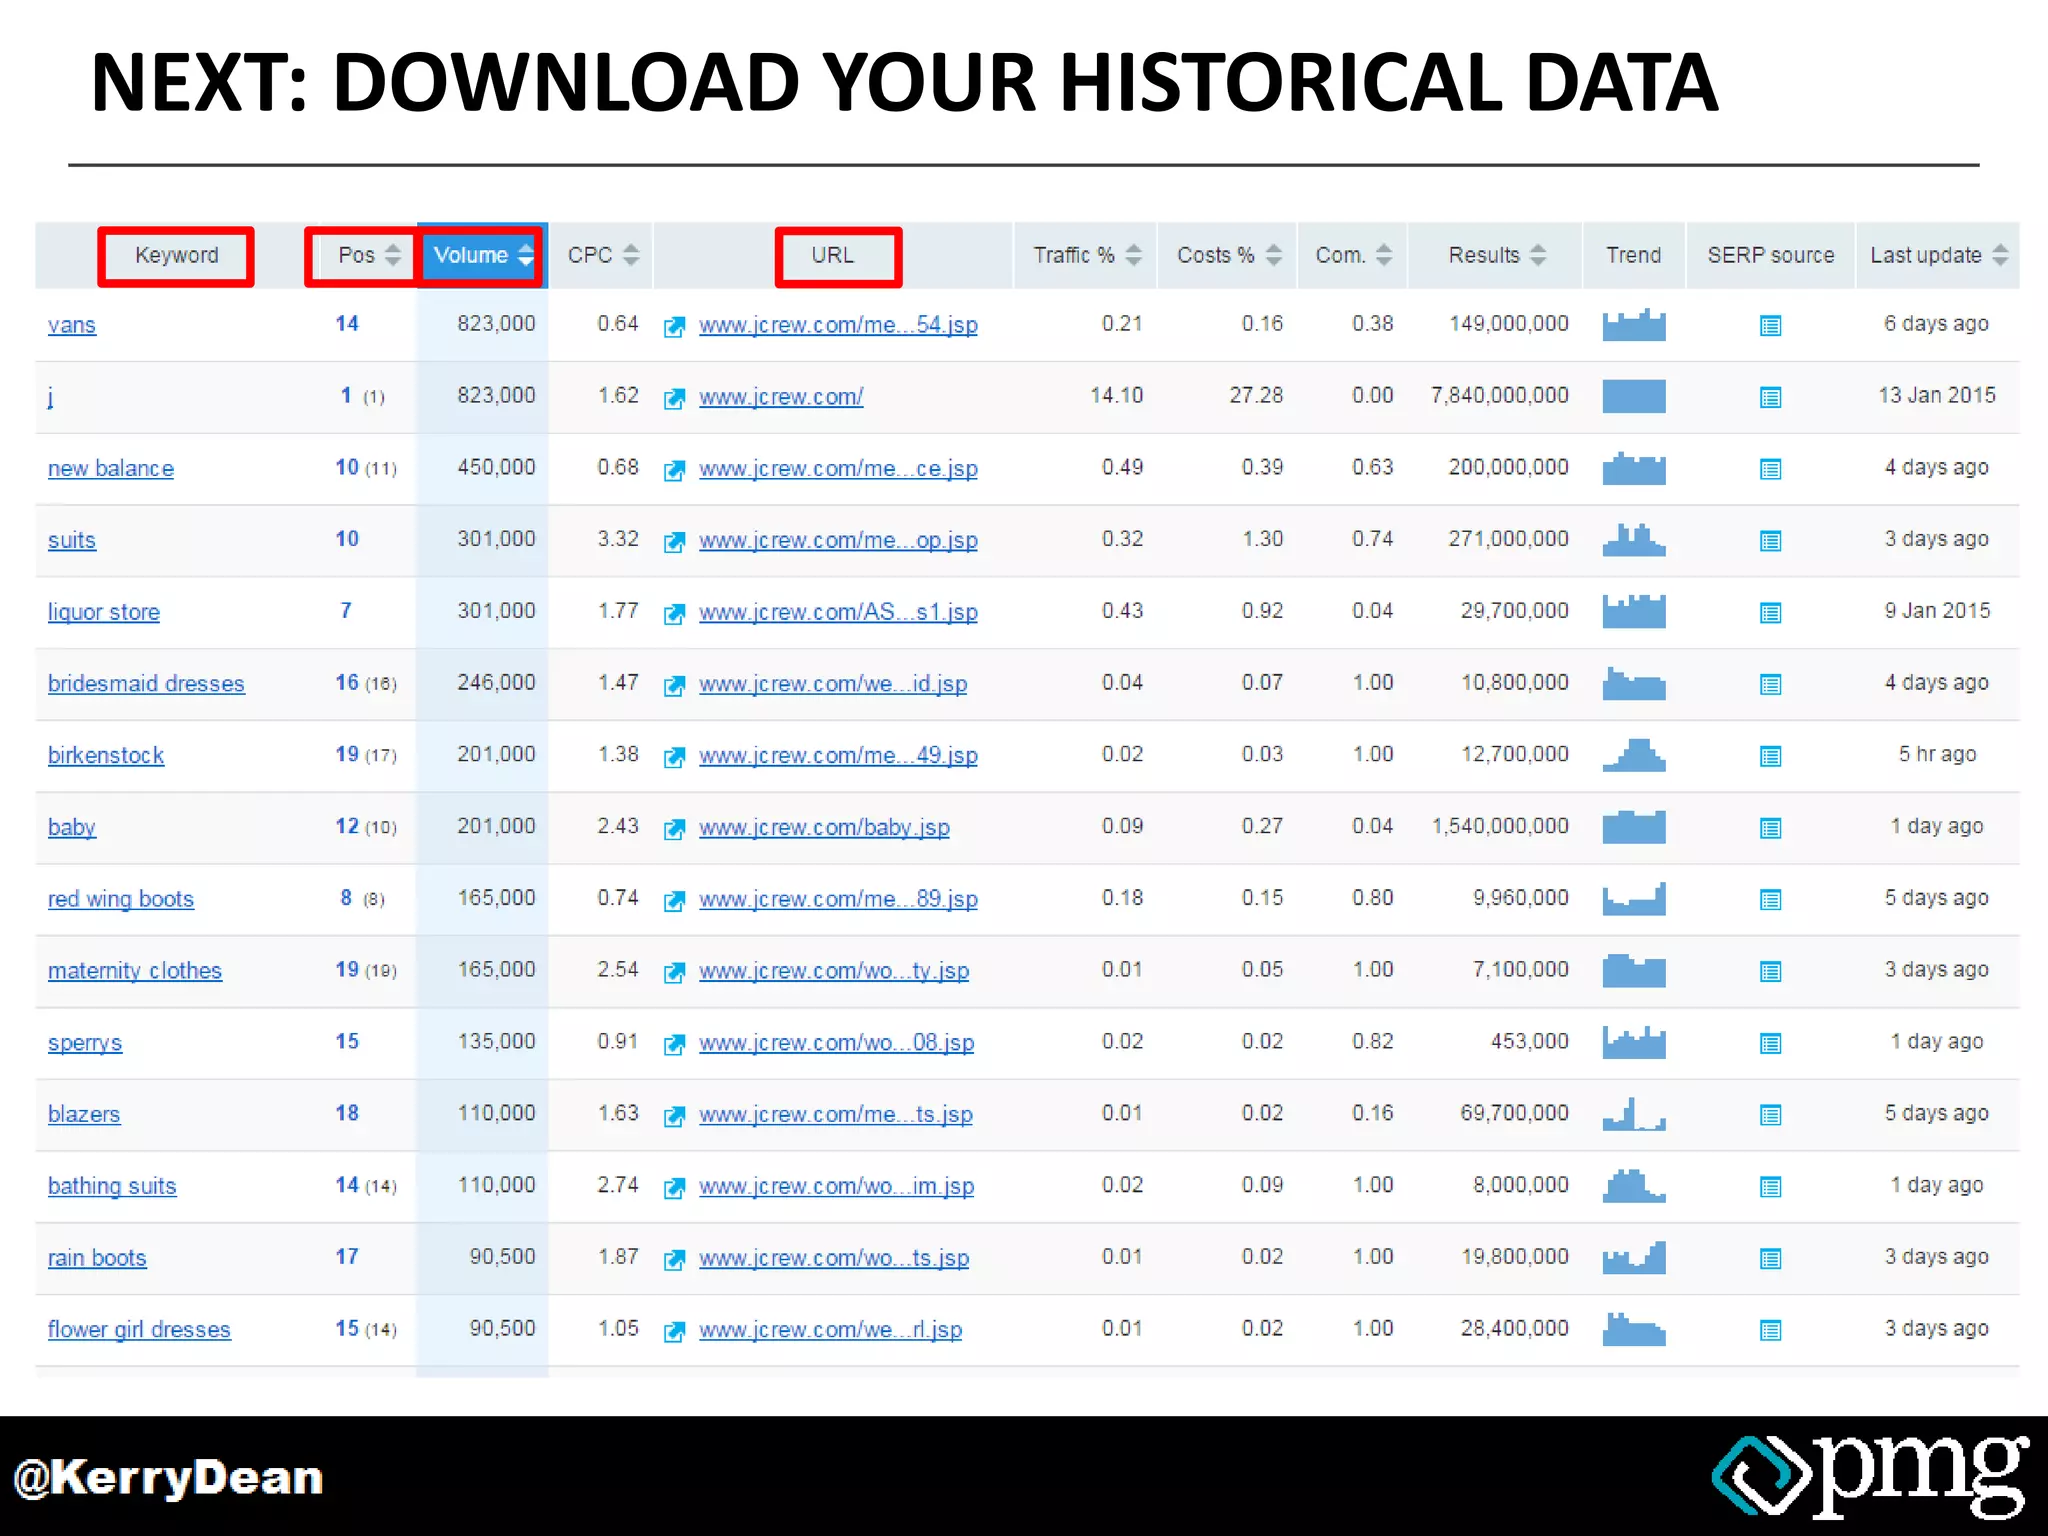This screenshot has height=1536, width=2048.
Task: Open the www.jcrew.com/ URL link
Action: point(781,397)
